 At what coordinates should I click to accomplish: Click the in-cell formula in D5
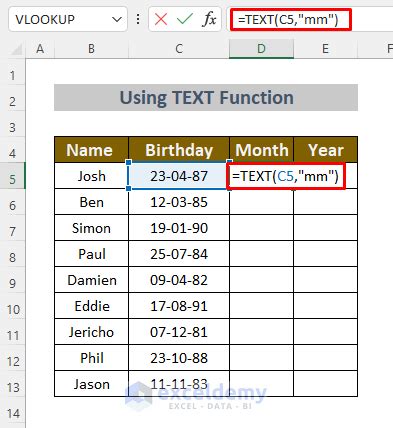tap(285, 176)
